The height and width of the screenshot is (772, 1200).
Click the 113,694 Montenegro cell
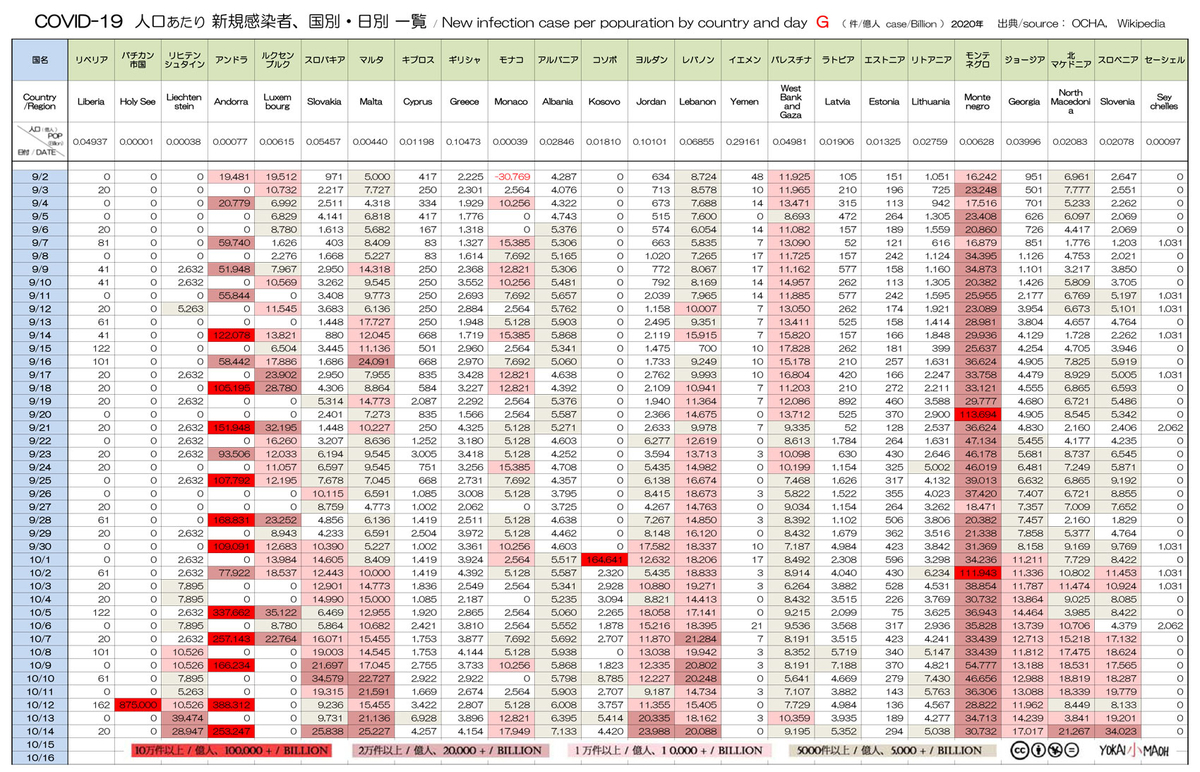coord(977,414)
